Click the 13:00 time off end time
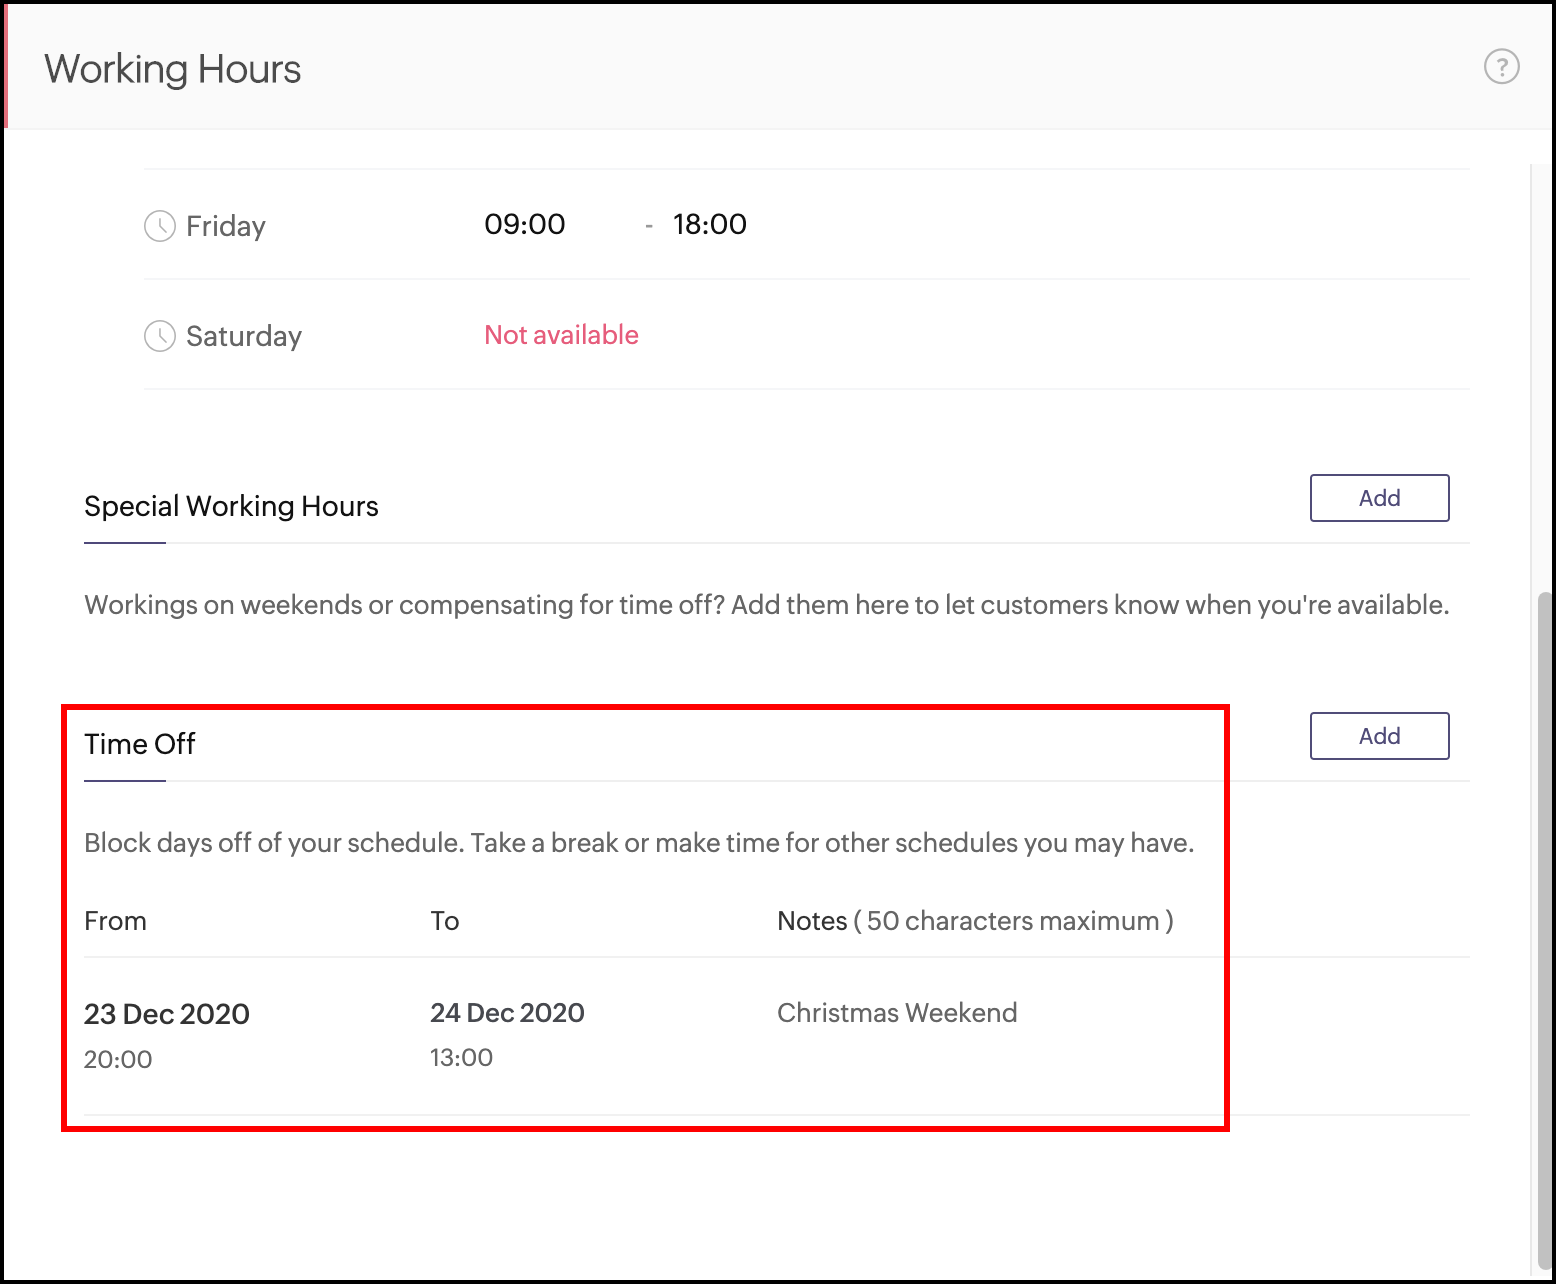1556x1284 pixels. pyautogui.click(x=462, y=1058)
